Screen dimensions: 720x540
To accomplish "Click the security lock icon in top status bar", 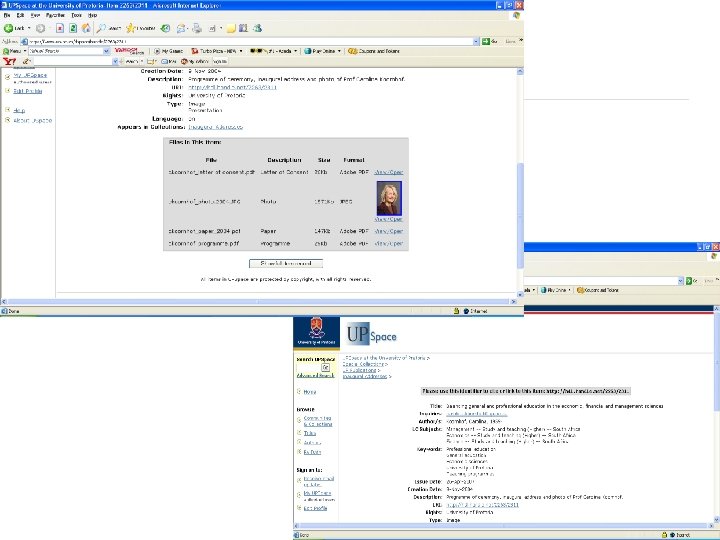I will click(x=456, y=311).
